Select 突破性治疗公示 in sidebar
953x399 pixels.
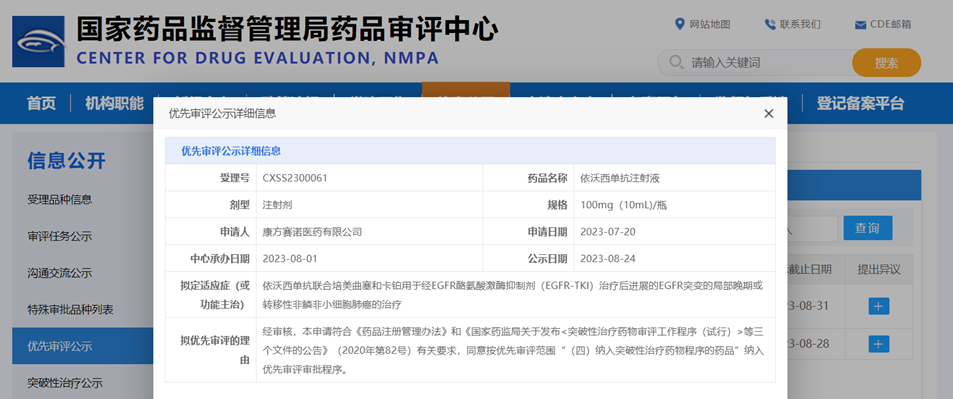point(65,383)
